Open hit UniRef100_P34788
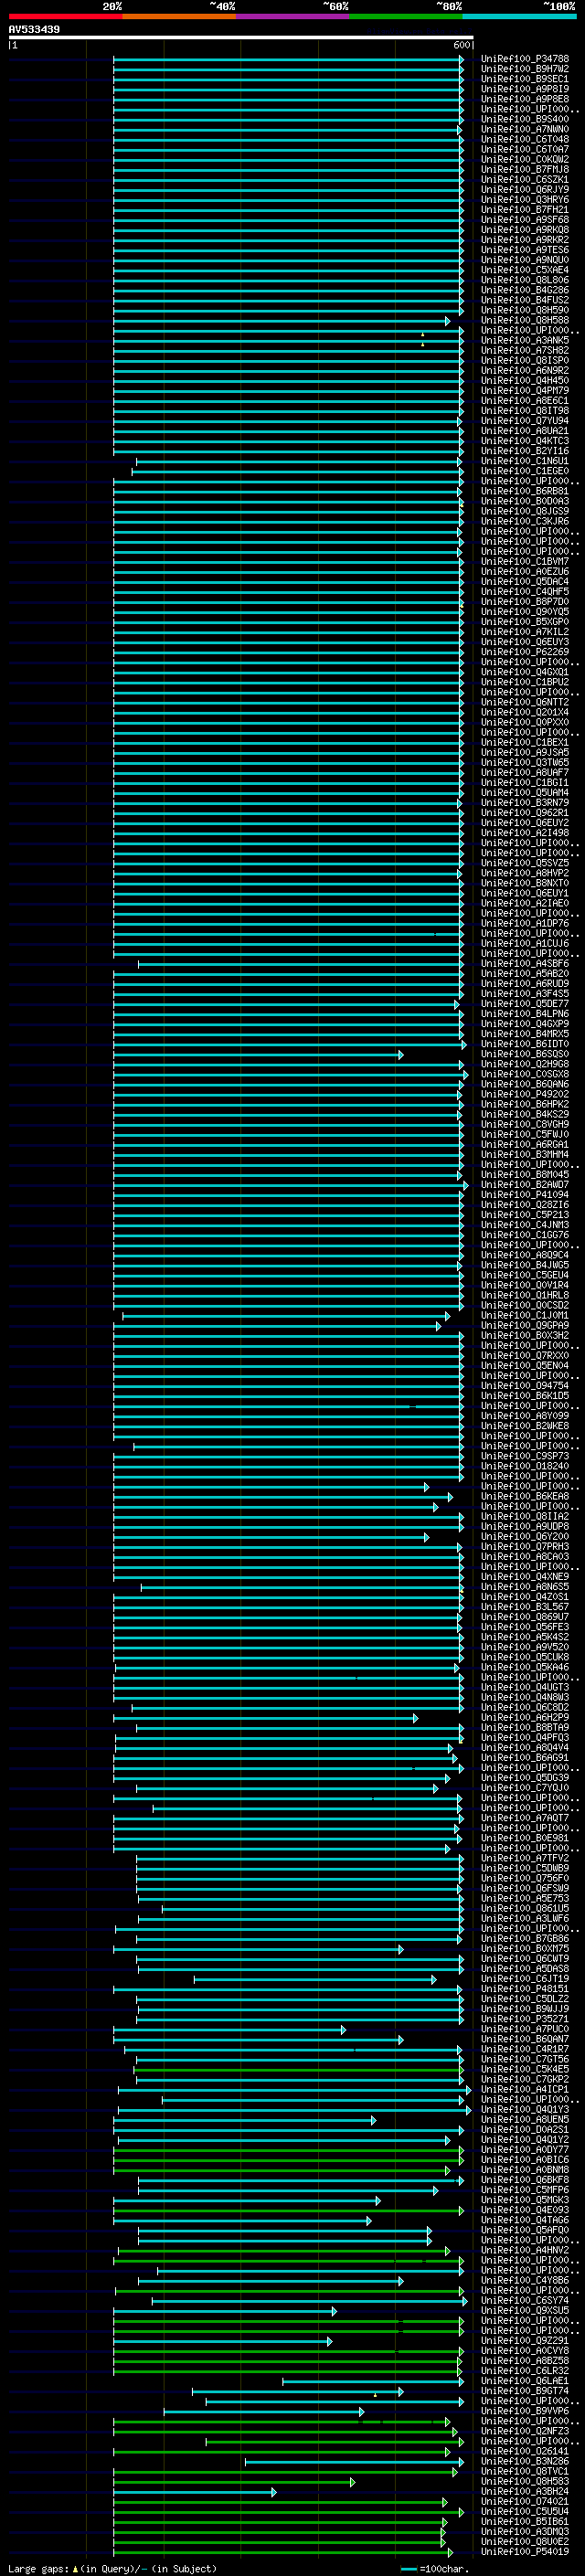Screen dimensions: 585x2576 [x=525, y=59]
